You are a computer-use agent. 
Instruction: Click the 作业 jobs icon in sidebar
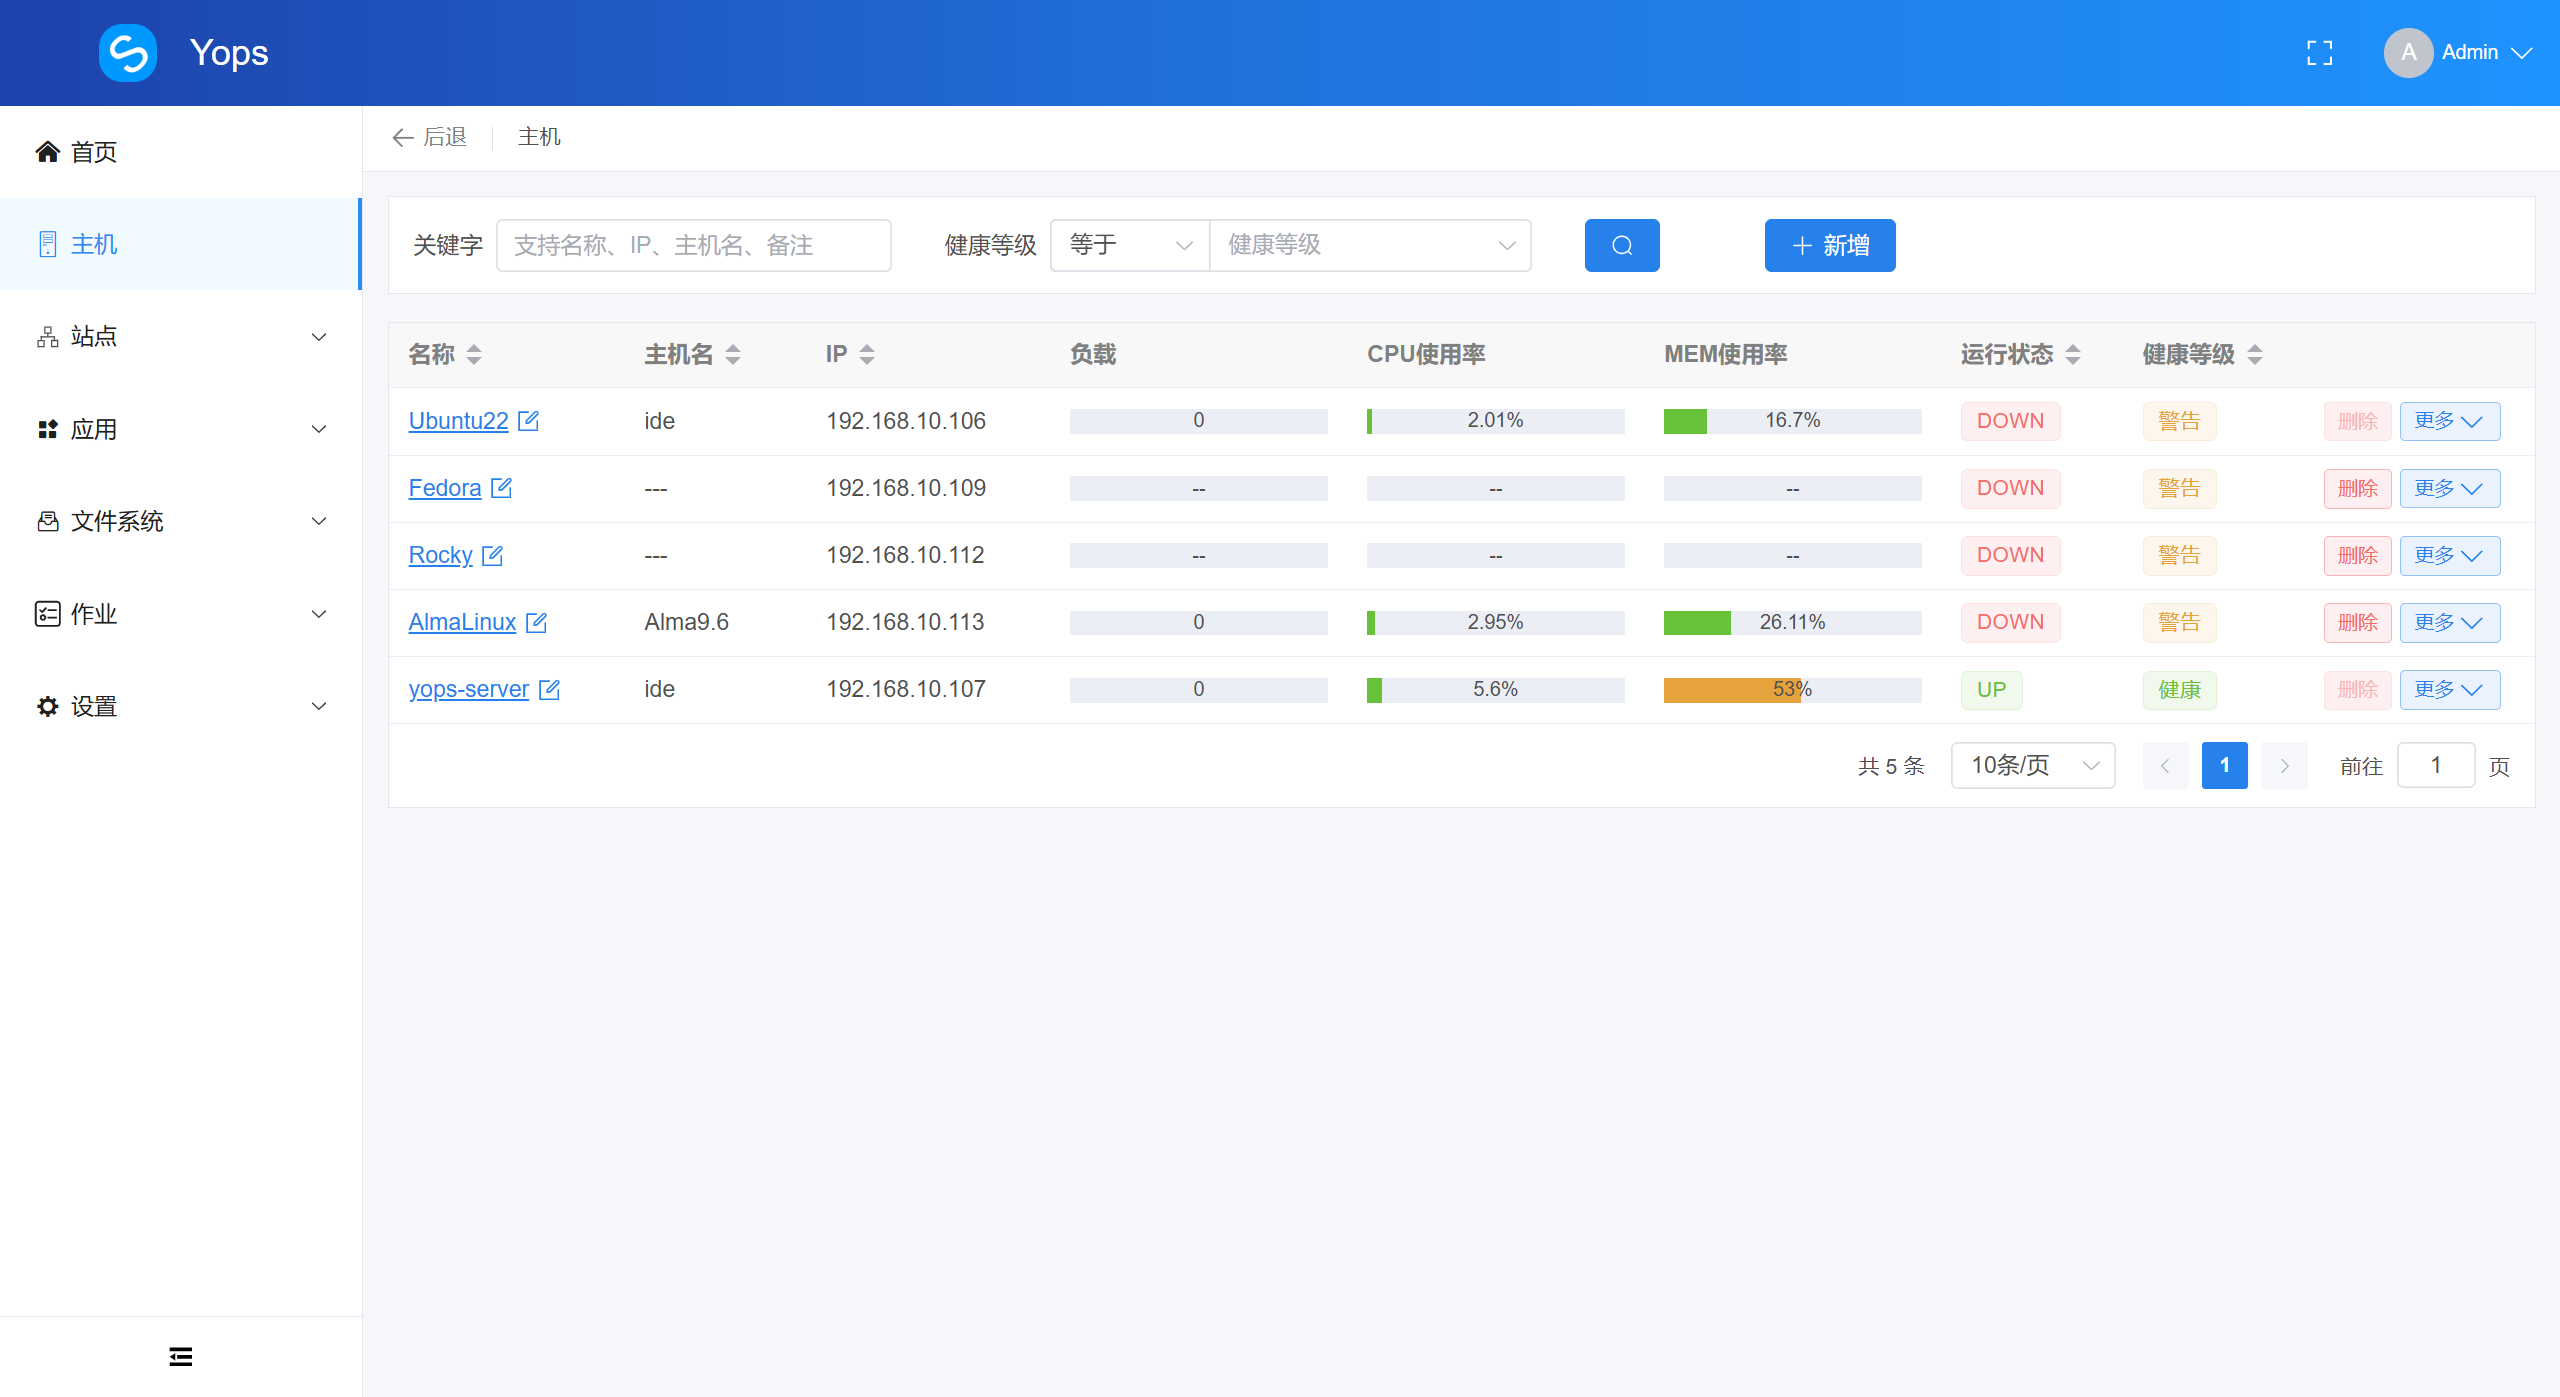(x=47, y=613)
